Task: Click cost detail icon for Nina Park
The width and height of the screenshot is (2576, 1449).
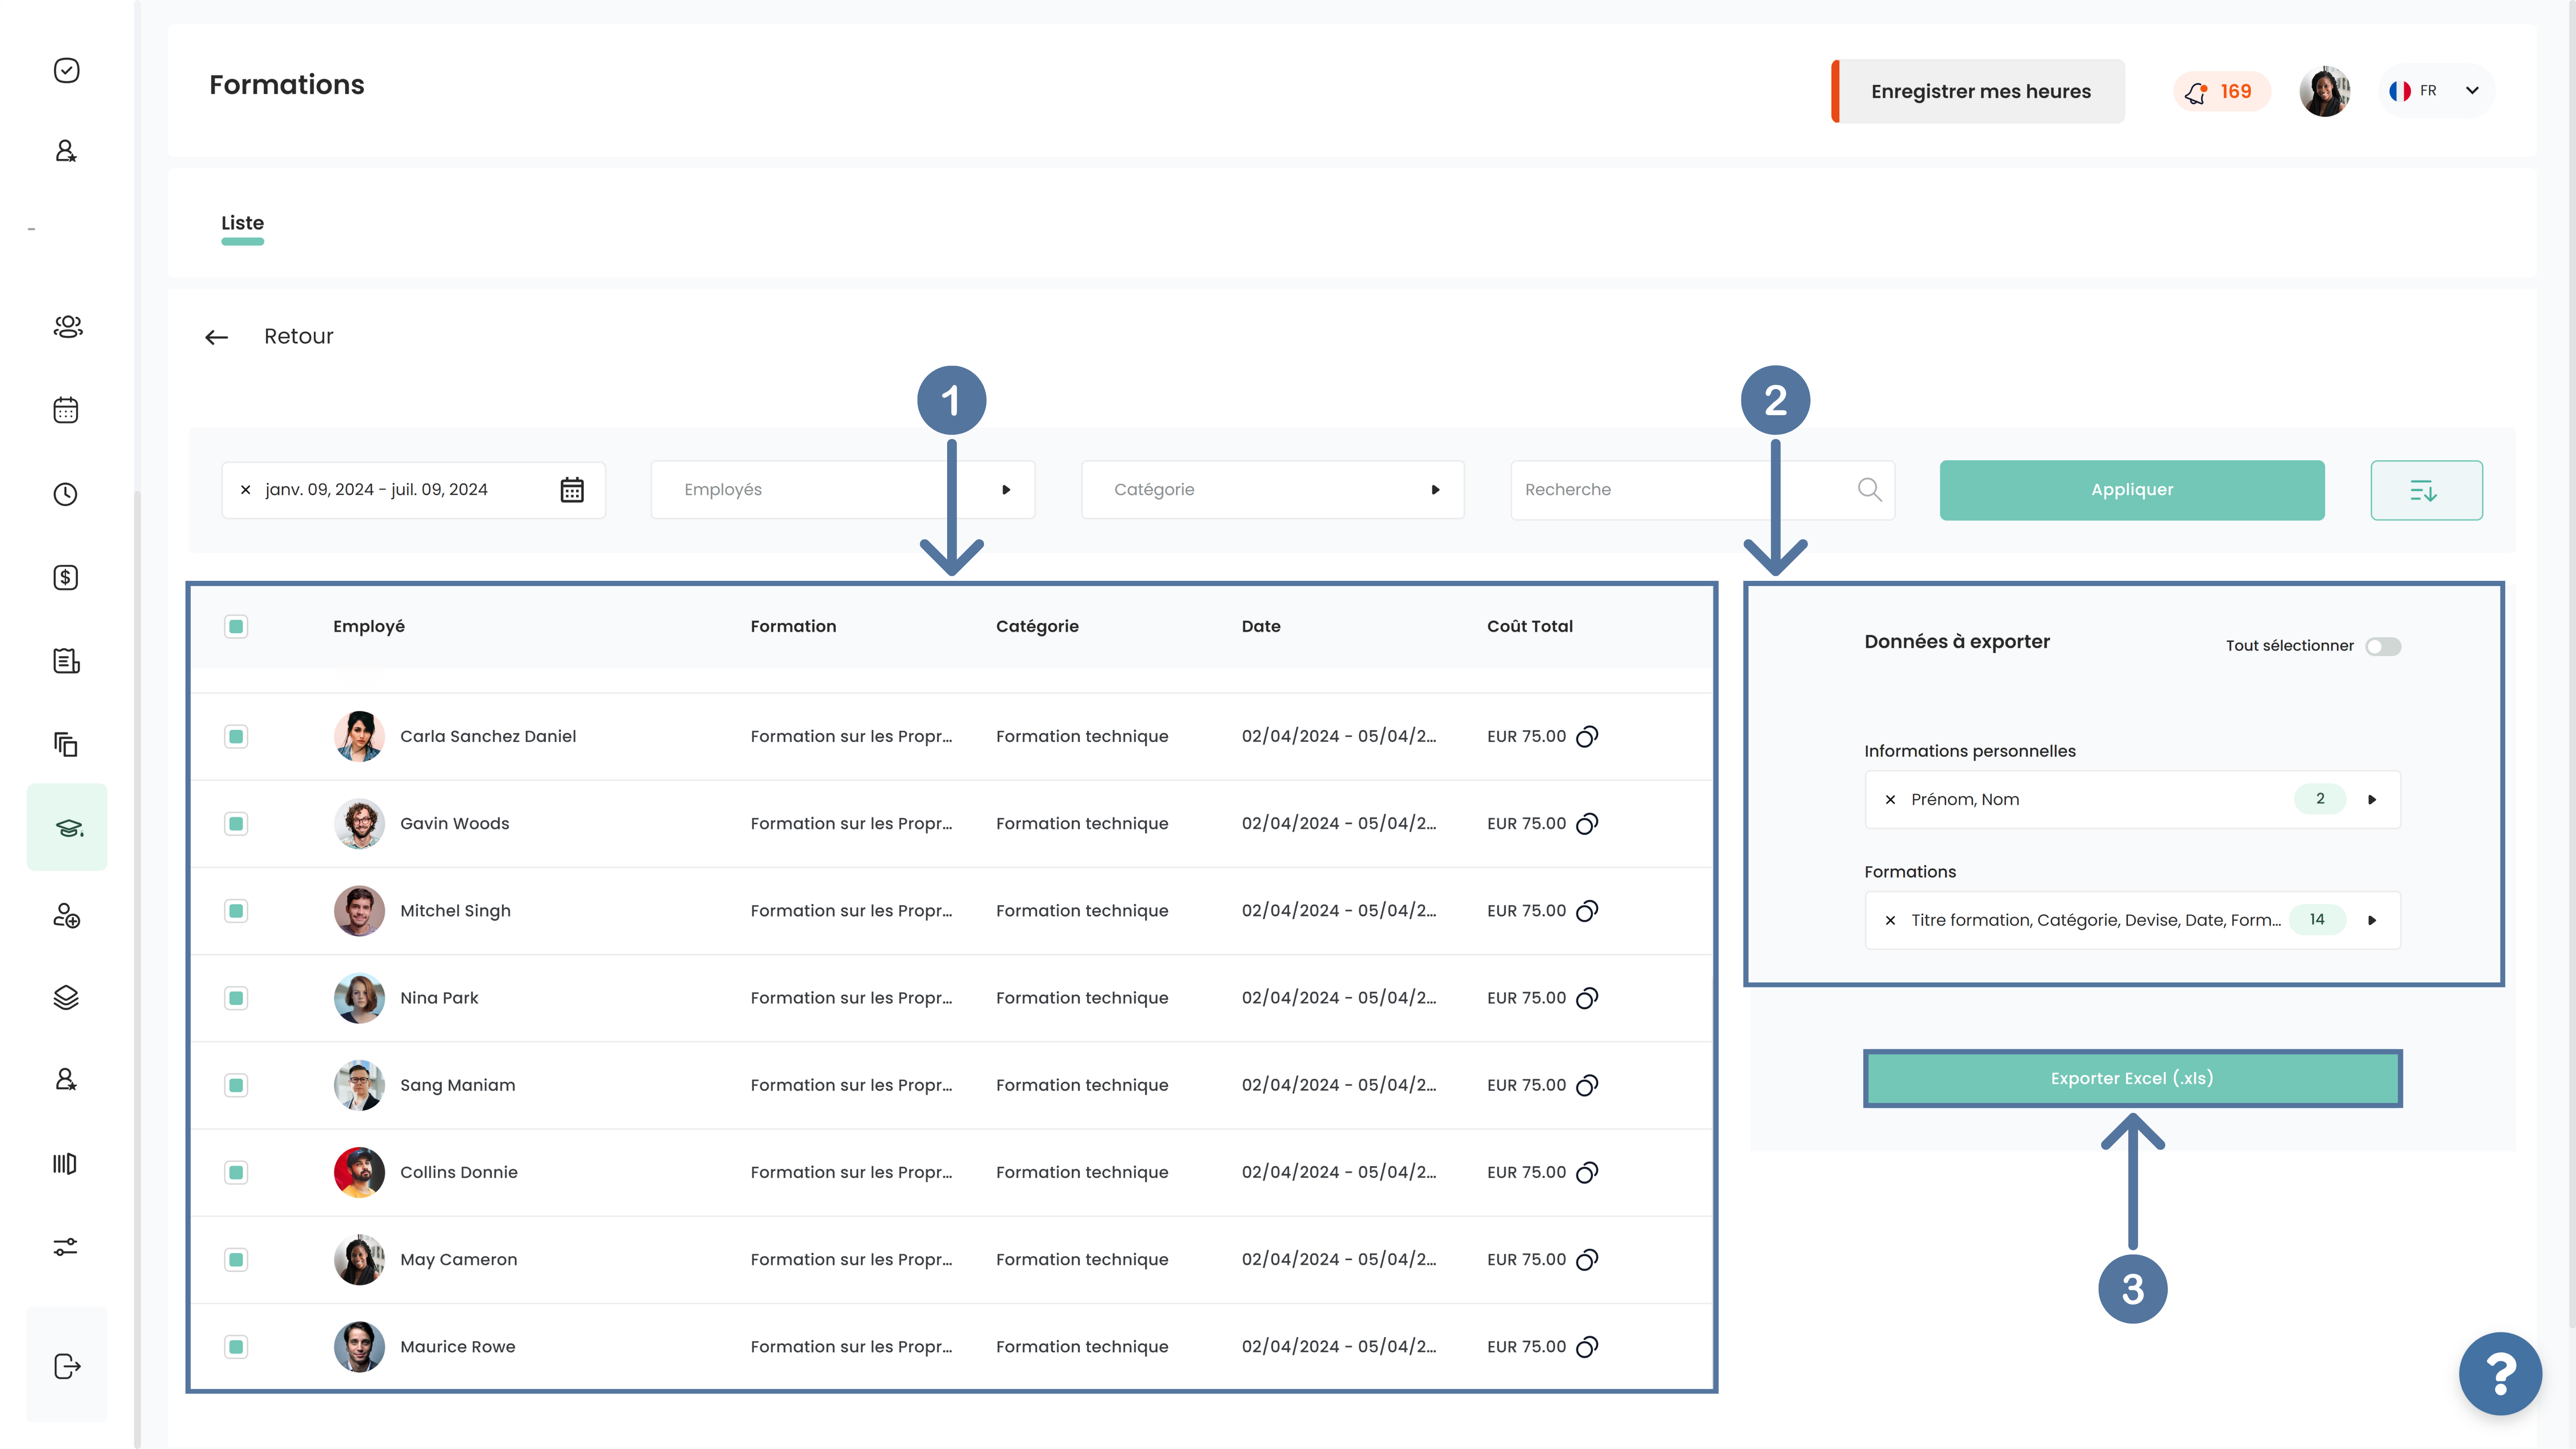Action: pyautogui.click(x=1587, y=998)
